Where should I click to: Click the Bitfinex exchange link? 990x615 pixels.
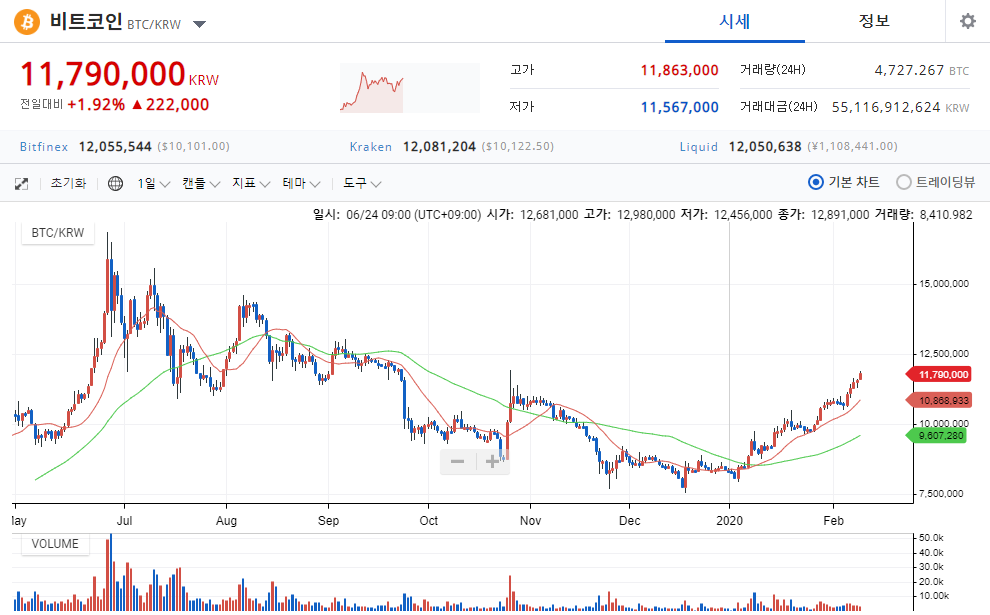(x=44, y=146)
